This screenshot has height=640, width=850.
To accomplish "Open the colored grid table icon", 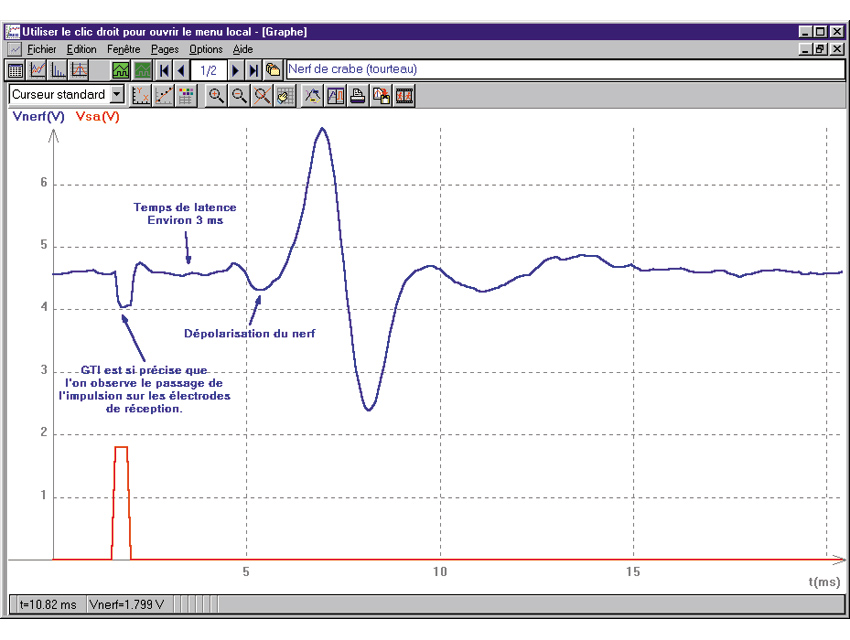I will pyautogui.click(x=186, y=96).
